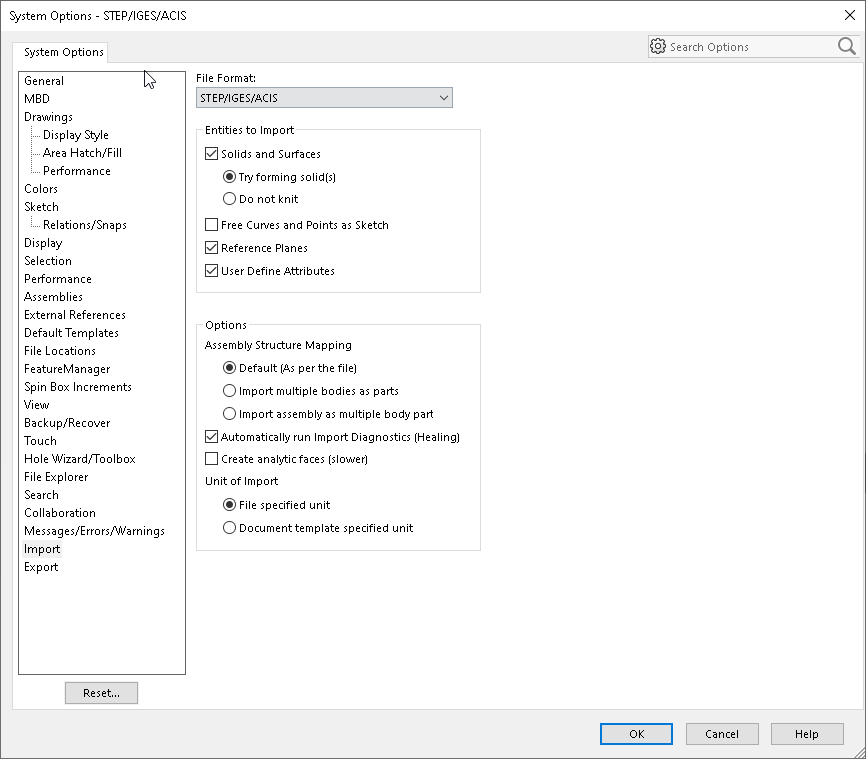Choose Import multiple bodies as parts
The height and width of the screenshot is (759, 866).
(x=229, y=391)
